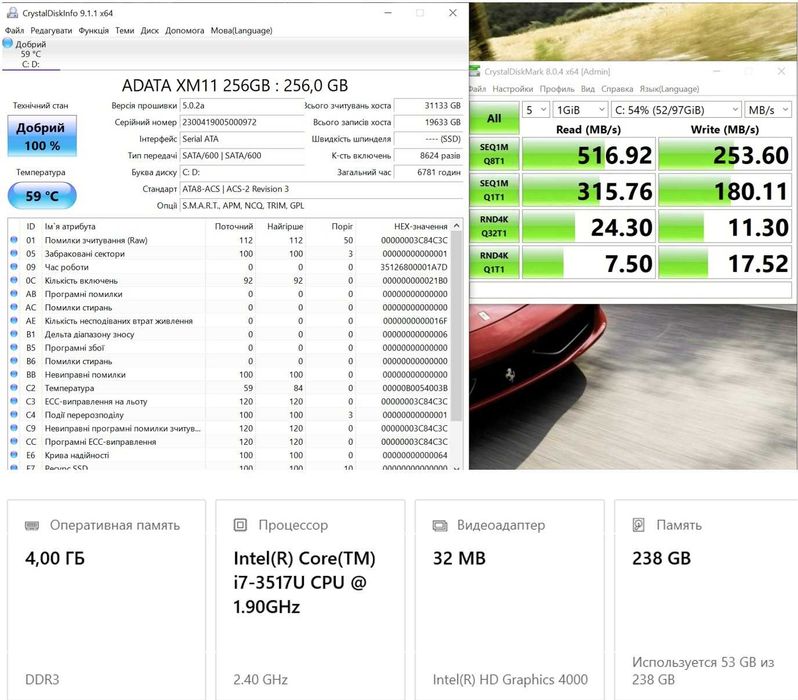
Task: Click status icon of row AE unexpected power loss
Action: (14, 321)
